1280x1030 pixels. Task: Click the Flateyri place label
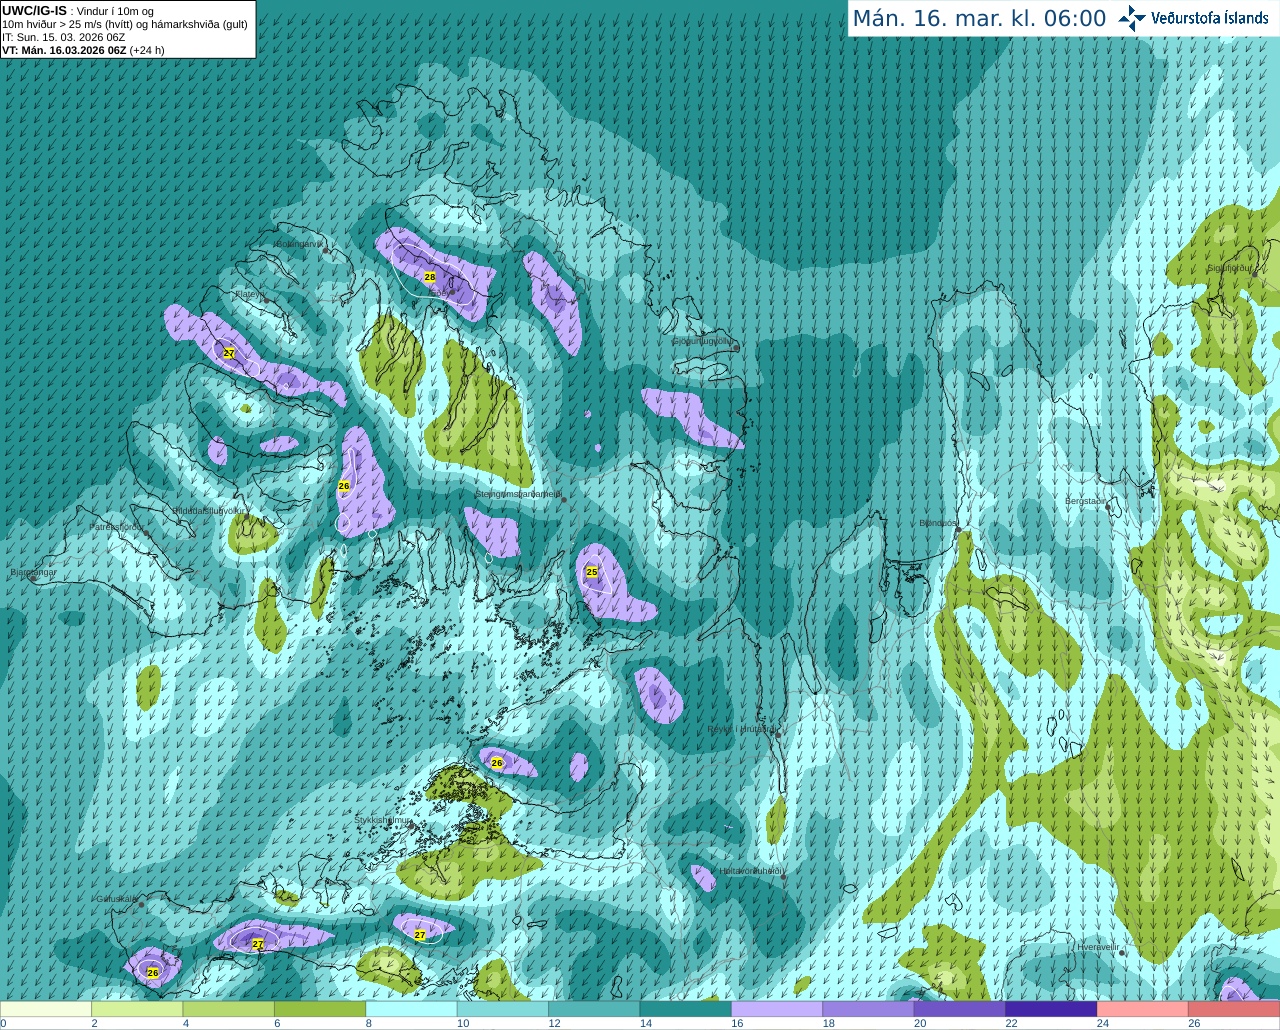coord(249,294)
